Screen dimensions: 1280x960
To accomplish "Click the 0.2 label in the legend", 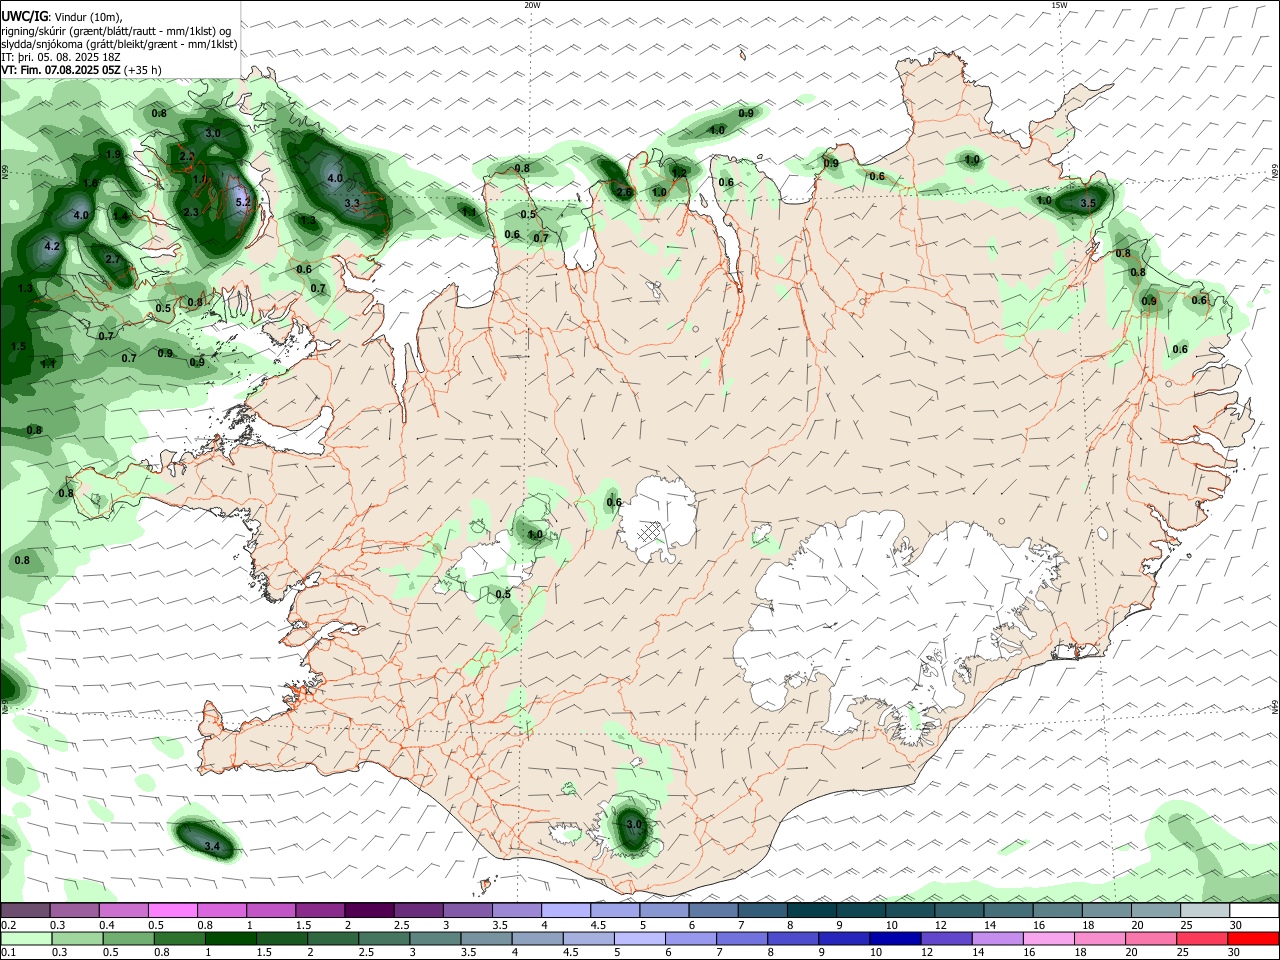I will coord(8,925).
